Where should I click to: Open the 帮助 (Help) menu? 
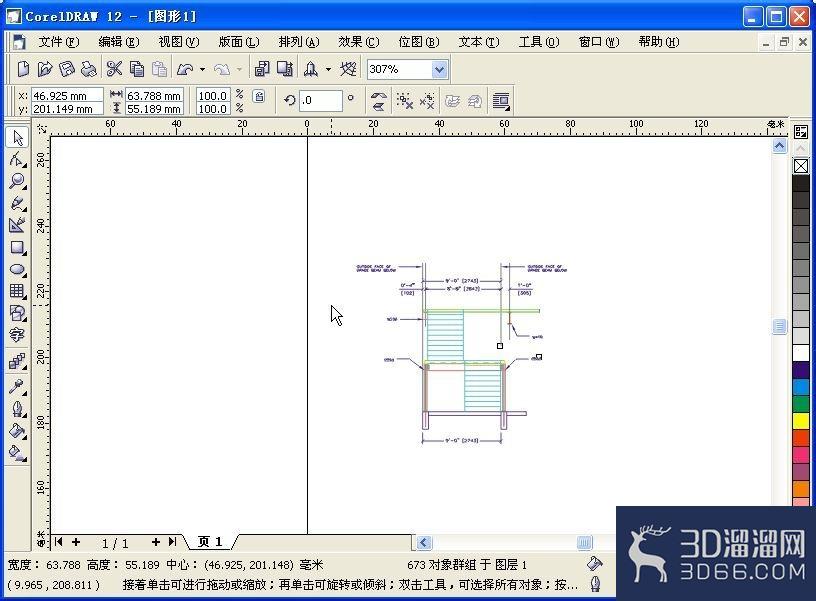coord(659,42)
